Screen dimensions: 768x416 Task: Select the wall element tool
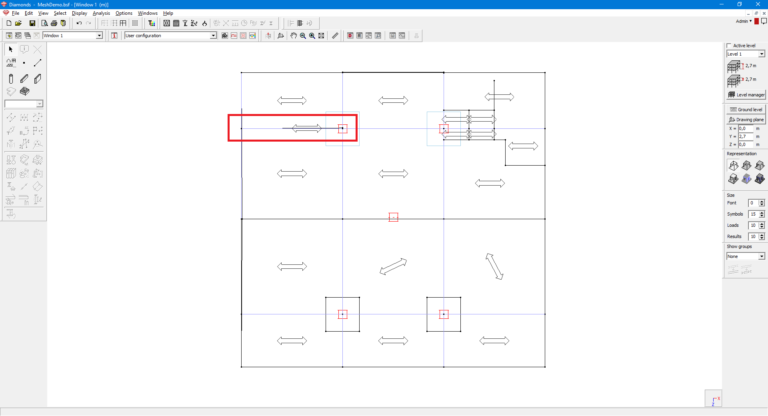point(38,79)
